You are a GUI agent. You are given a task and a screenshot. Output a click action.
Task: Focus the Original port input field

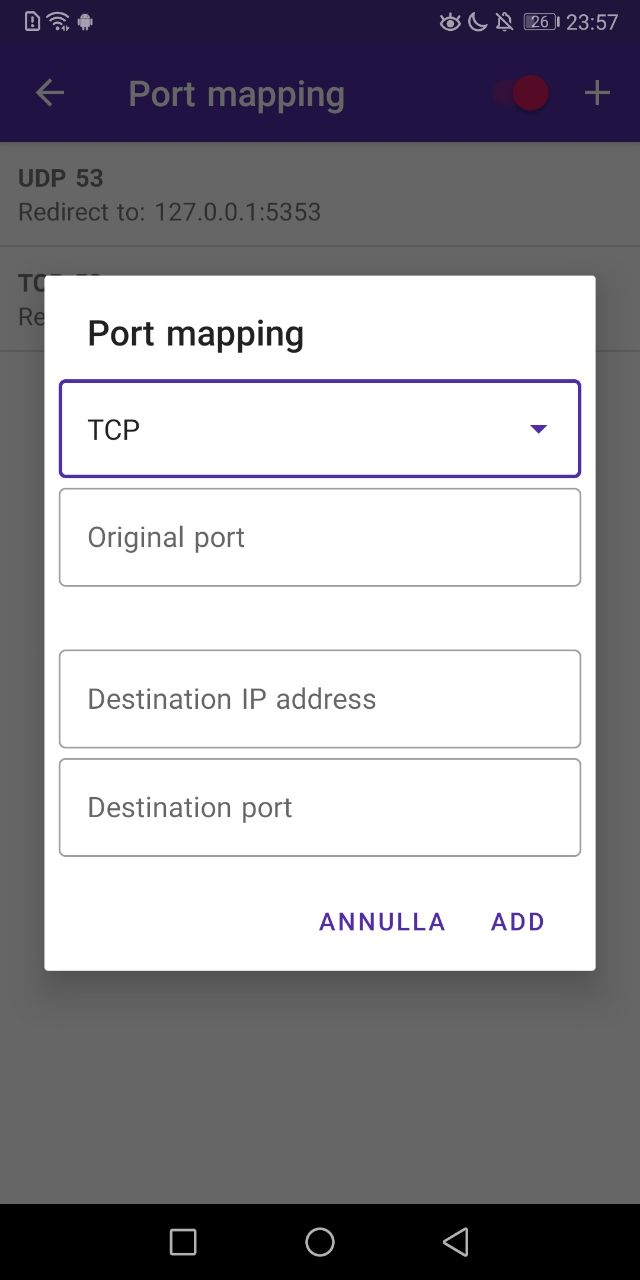point(320,537)
